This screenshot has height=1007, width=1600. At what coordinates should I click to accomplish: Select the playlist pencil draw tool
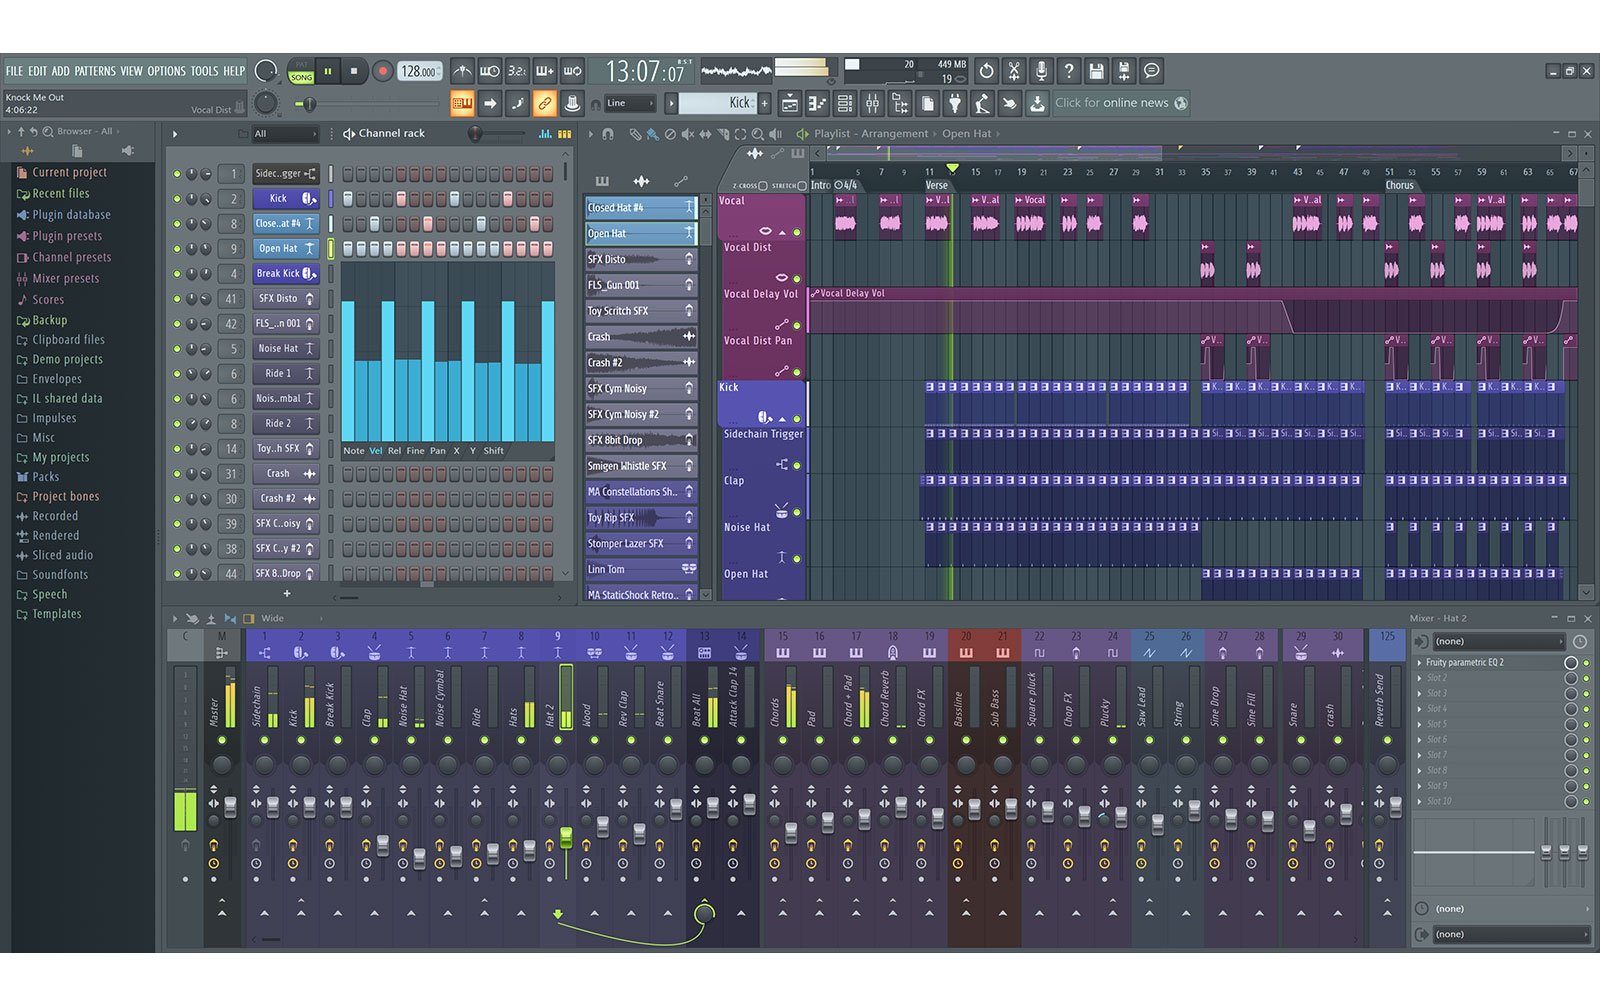point(635,134)
